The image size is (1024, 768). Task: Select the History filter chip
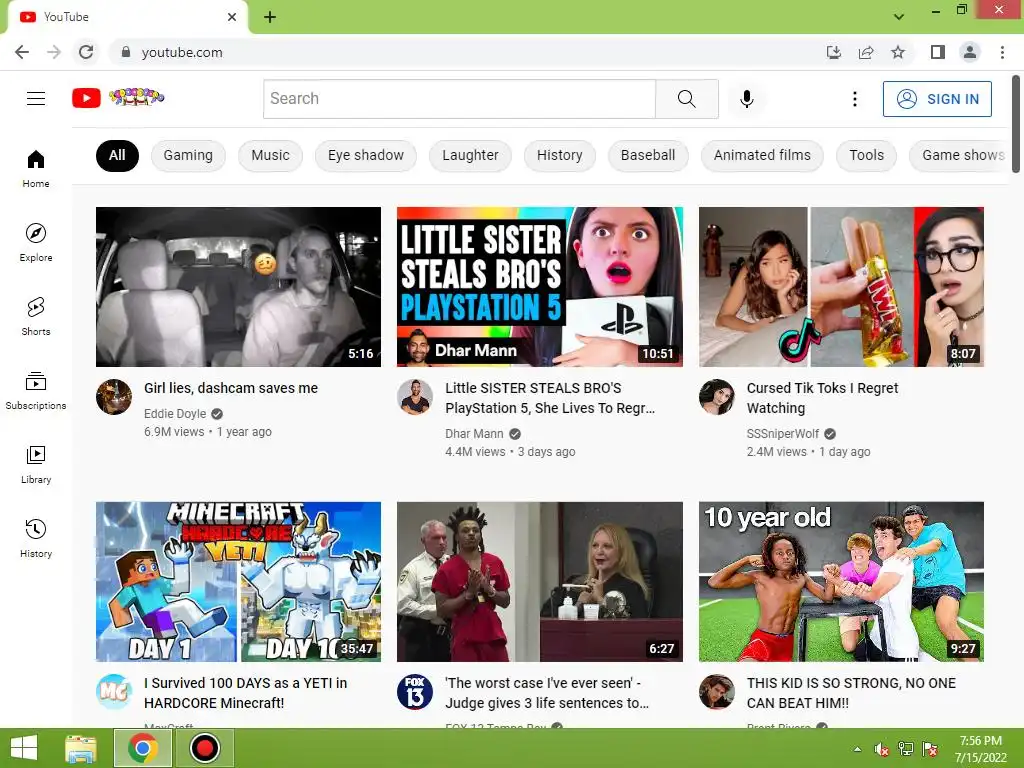coord(560,155)
